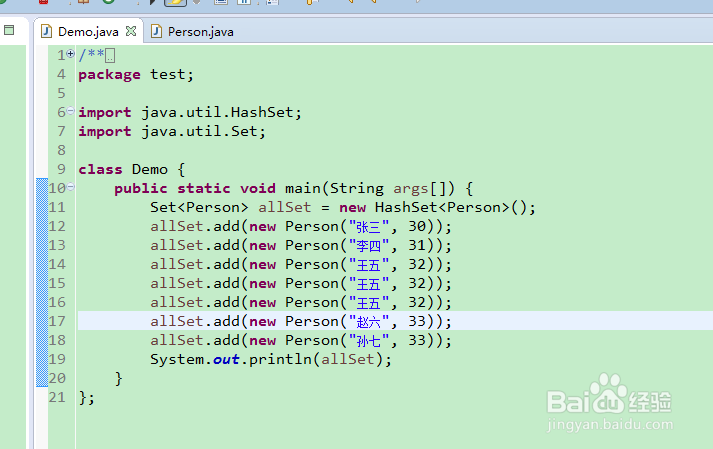Click line number 9 in the gutter
The height and width of the screenshot is (449, 713).
point(61,170)
